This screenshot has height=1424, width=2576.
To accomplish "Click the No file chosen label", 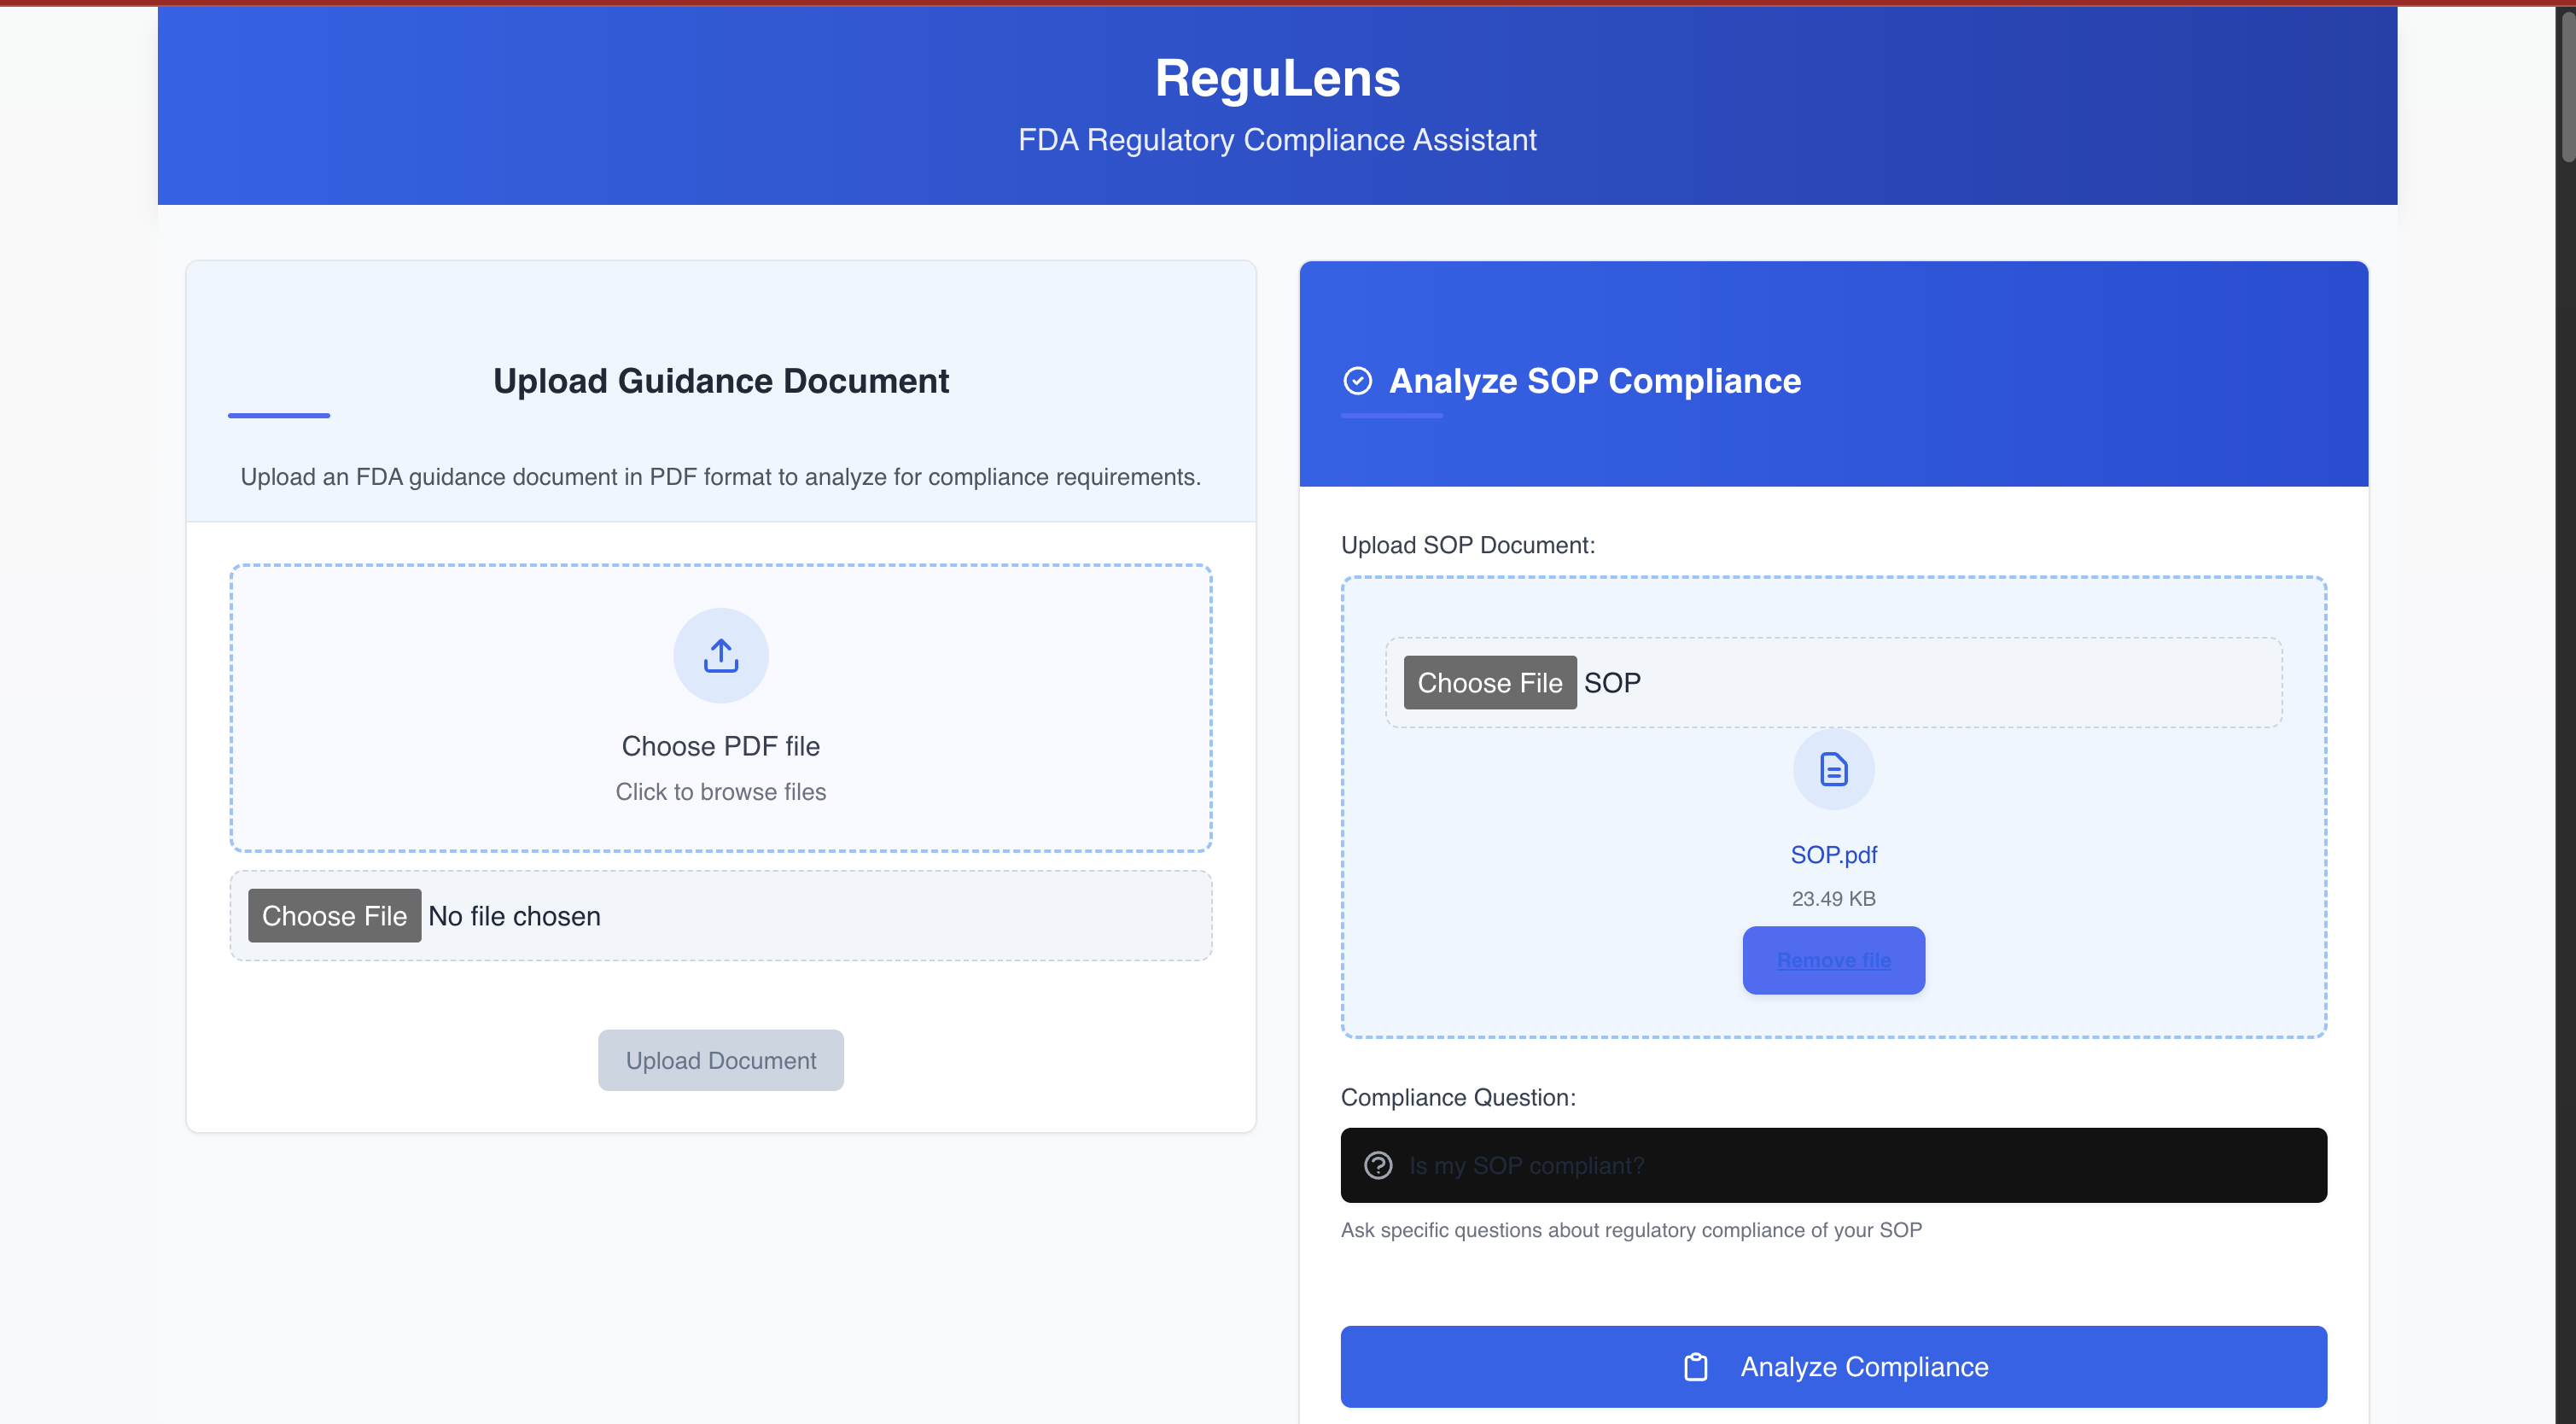I will point(514,916).
